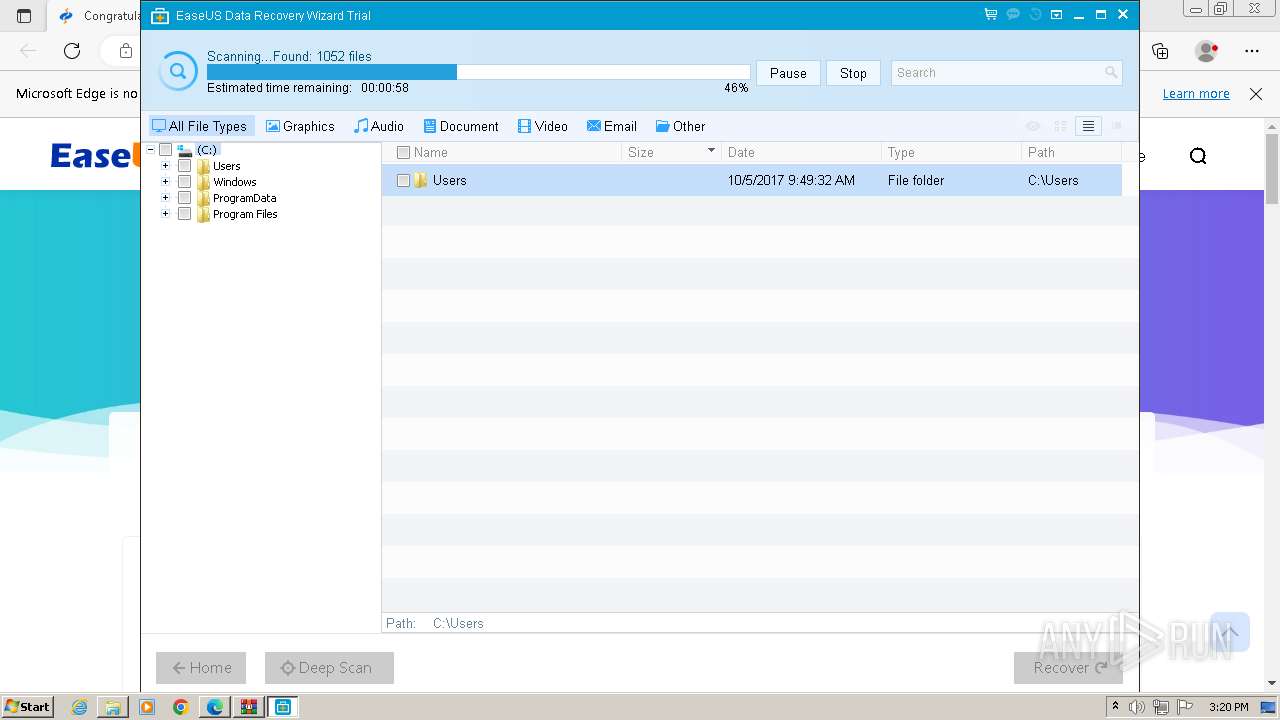Check the Users checkbox in tree
The height and width of the screenshot is (720, 1280).
pos(184,166)
